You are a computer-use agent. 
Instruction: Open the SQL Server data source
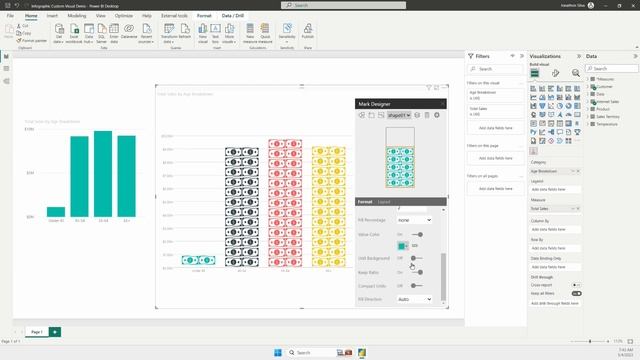101,33
